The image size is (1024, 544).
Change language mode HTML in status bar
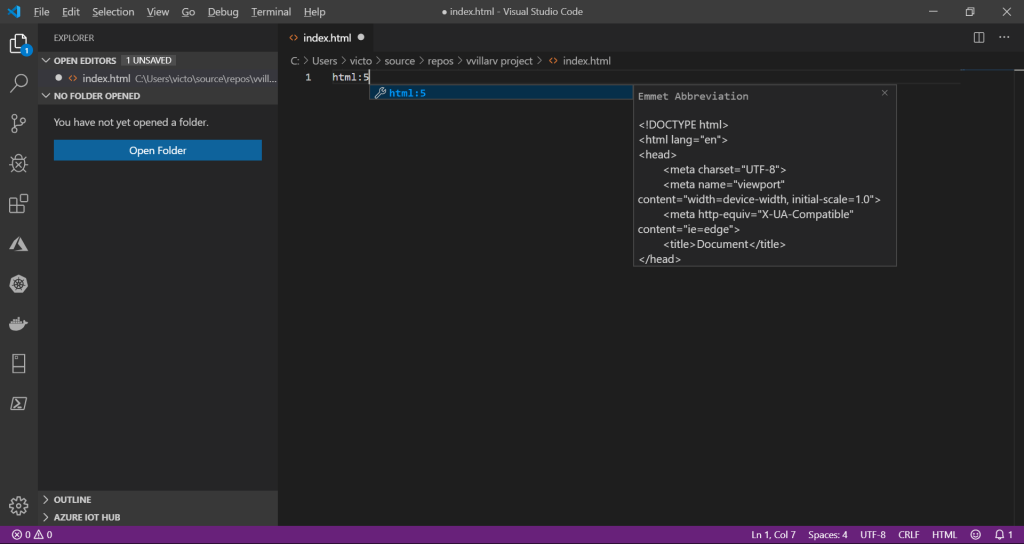coord(944,535)
